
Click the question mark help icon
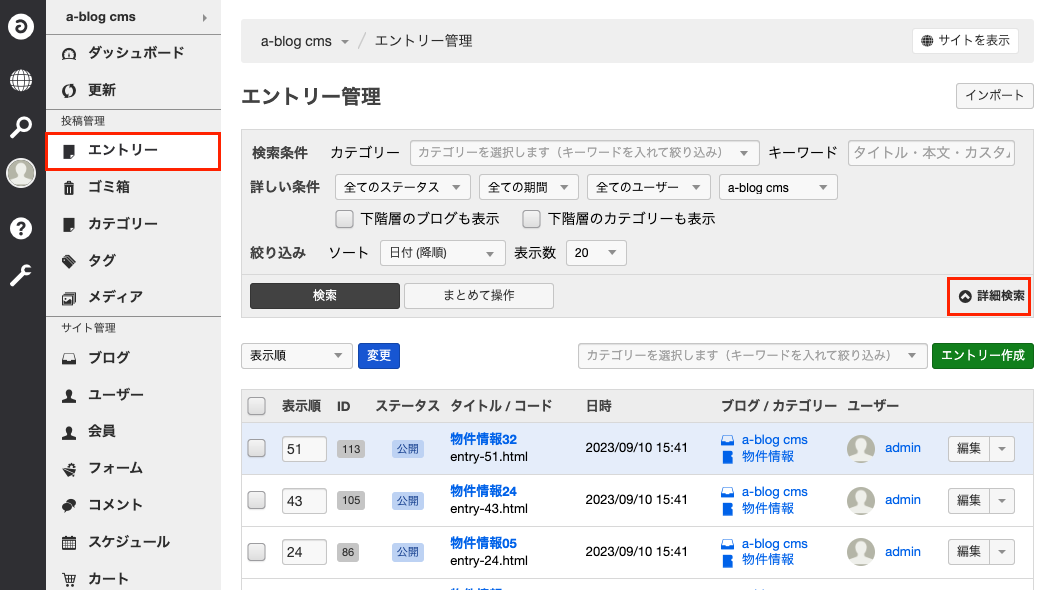[21, 228]
